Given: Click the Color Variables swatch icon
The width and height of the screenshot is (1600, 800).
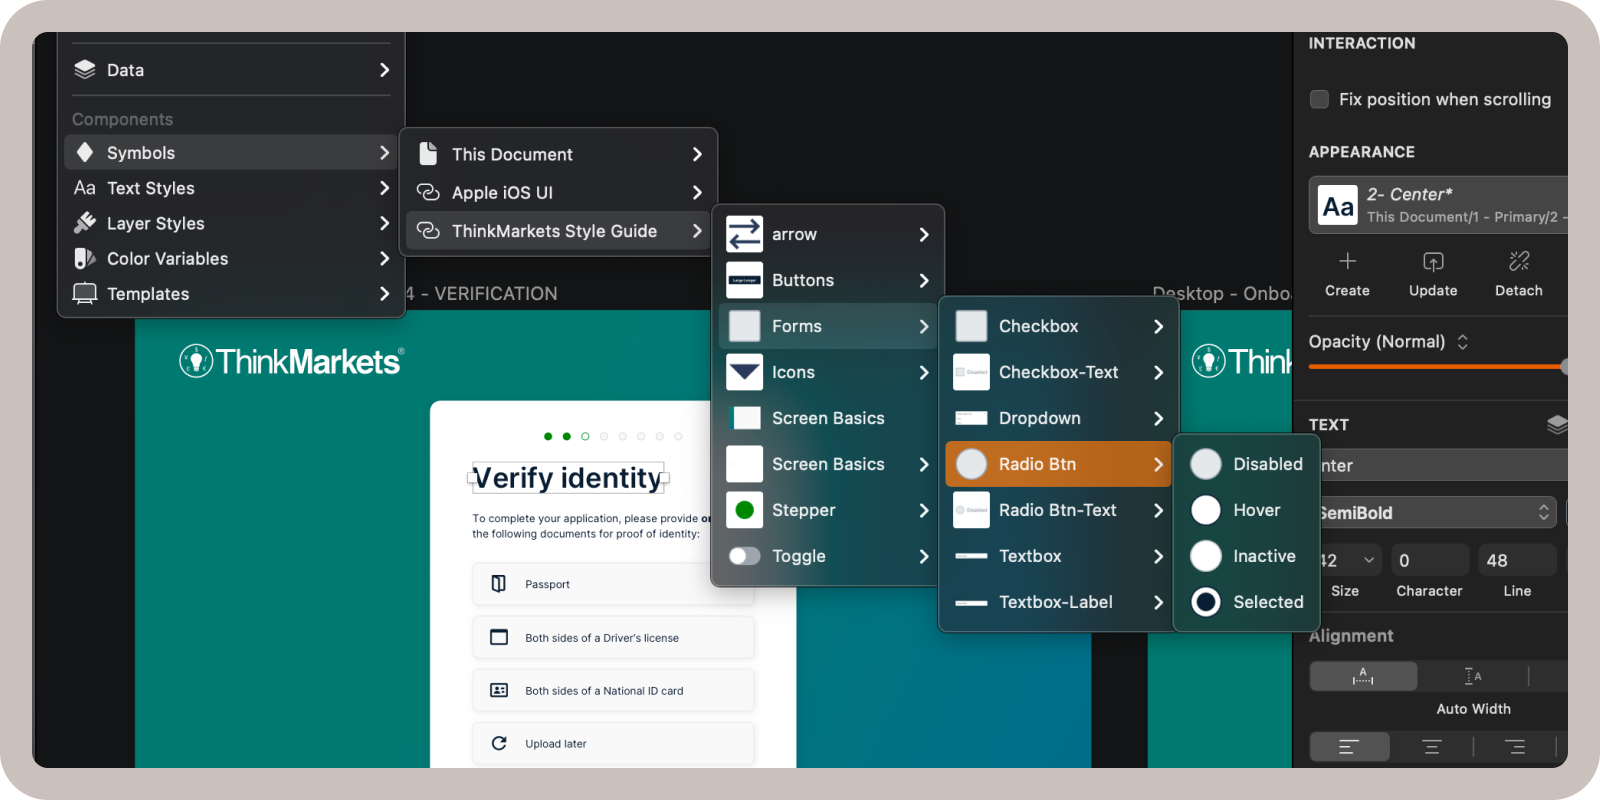Looking at the screenshot, I should point(85,258).
